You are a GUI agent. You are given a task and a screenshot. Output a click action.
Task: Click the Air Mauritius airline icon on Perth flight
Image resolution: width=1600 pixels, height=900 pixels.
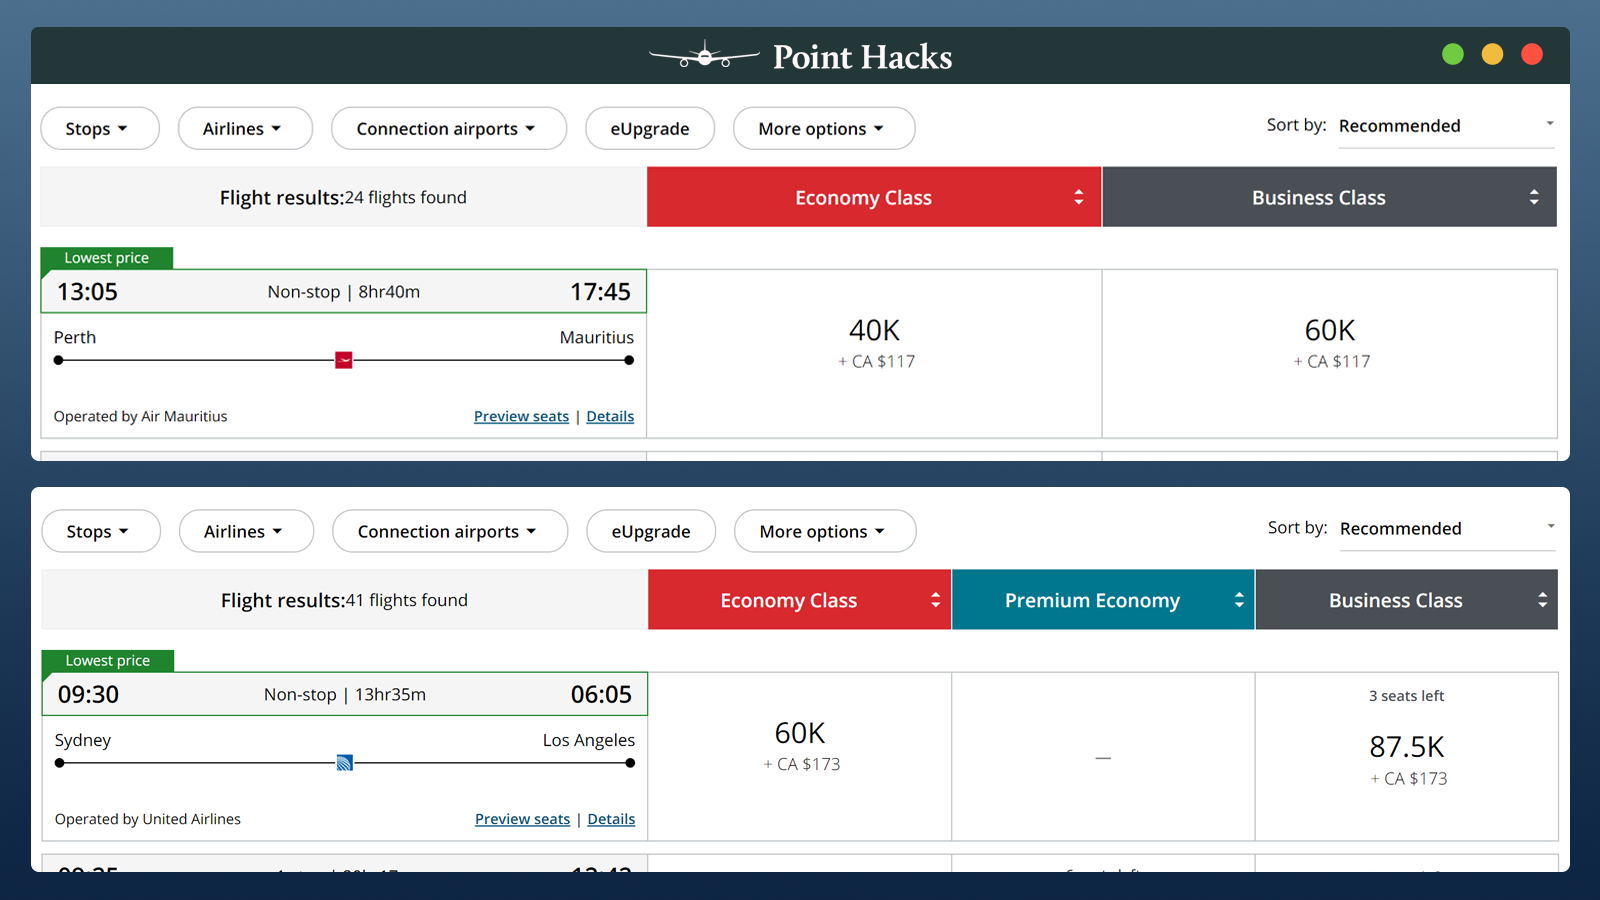coord(344,360)
